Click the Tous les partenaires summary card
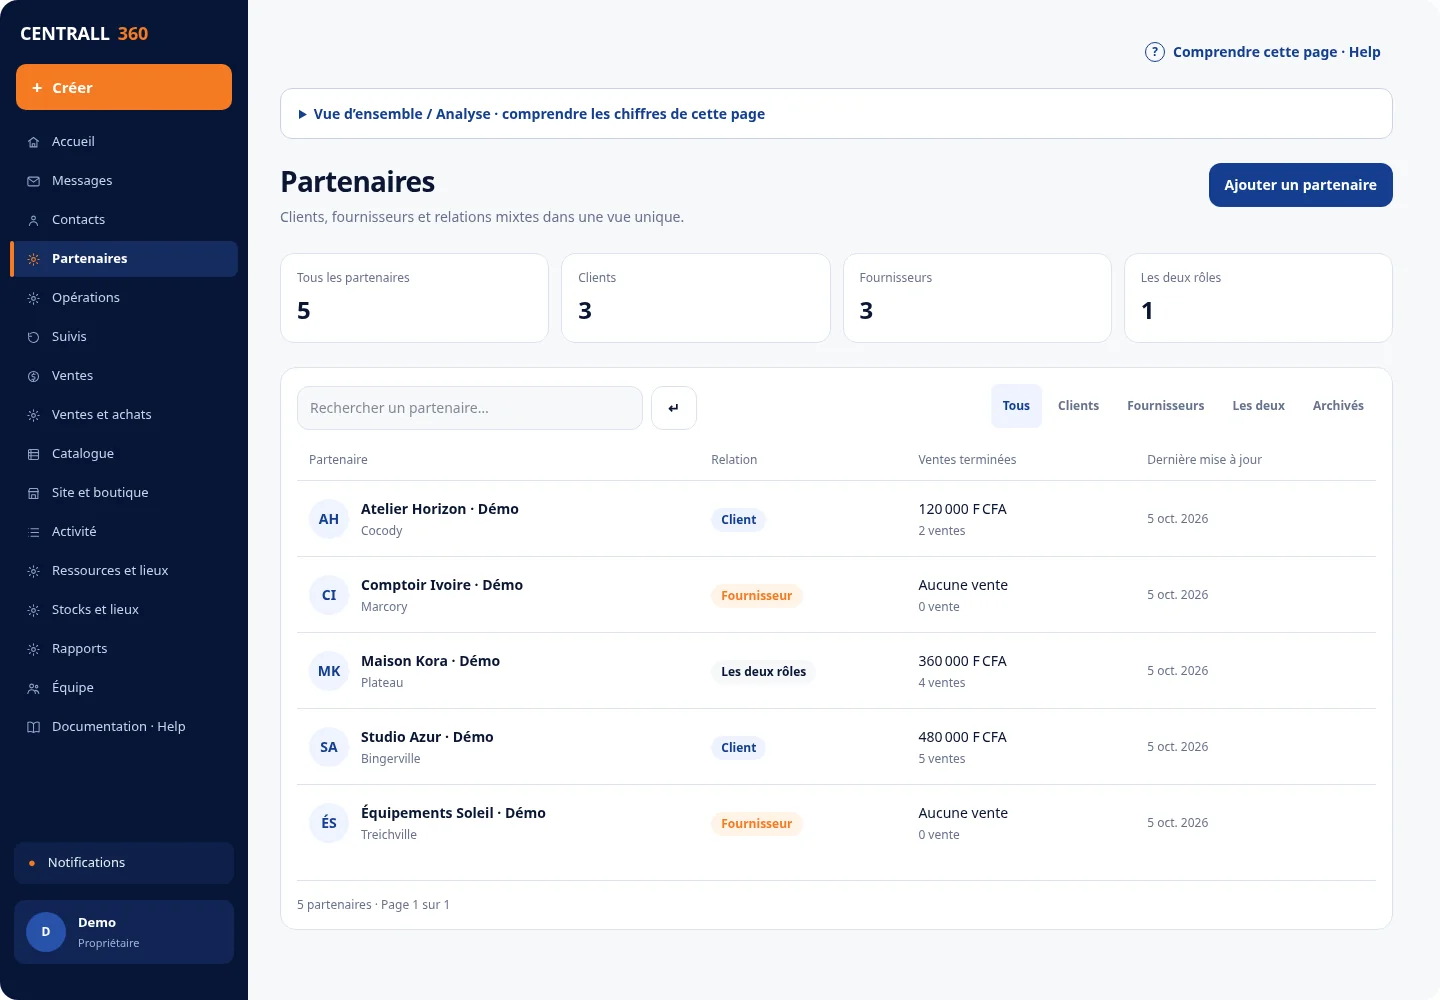 click(x=414, y=298)
